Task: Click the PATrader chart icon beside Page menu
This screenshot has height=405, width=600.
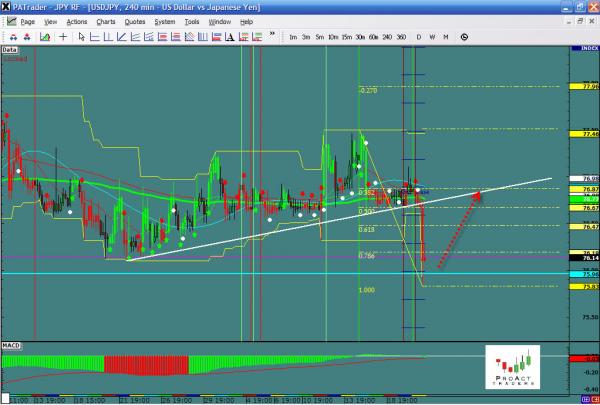Action: point(10,21)
